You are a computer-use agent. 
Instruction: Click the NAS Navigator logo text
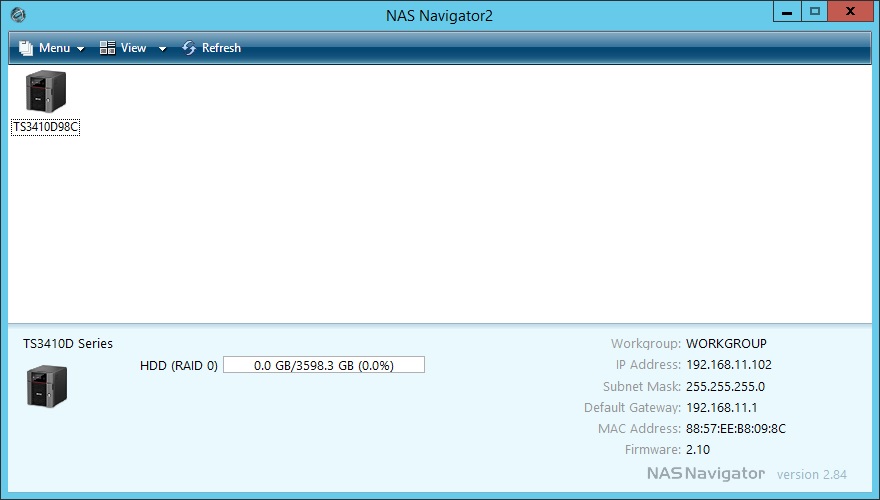[705, 473]
